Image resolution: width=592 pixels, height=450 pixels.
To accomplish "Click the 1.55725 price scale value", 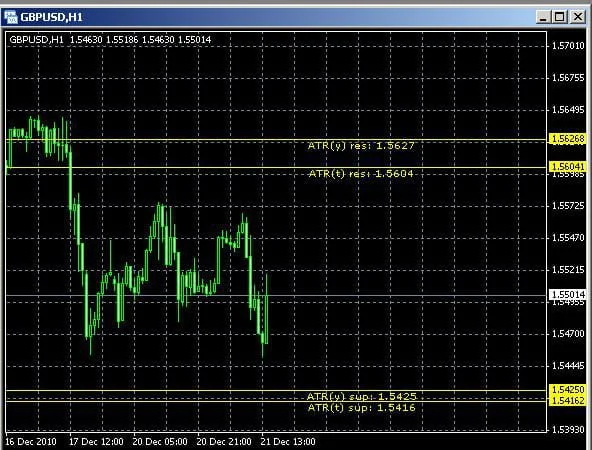I will 568,206.
